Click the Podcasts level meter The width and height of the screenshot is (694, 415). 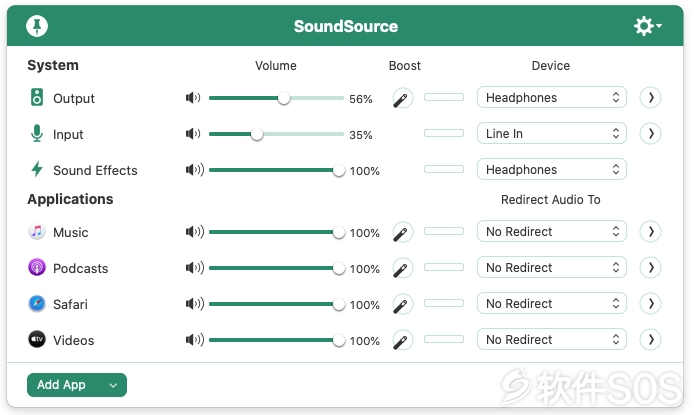[444, 267]
